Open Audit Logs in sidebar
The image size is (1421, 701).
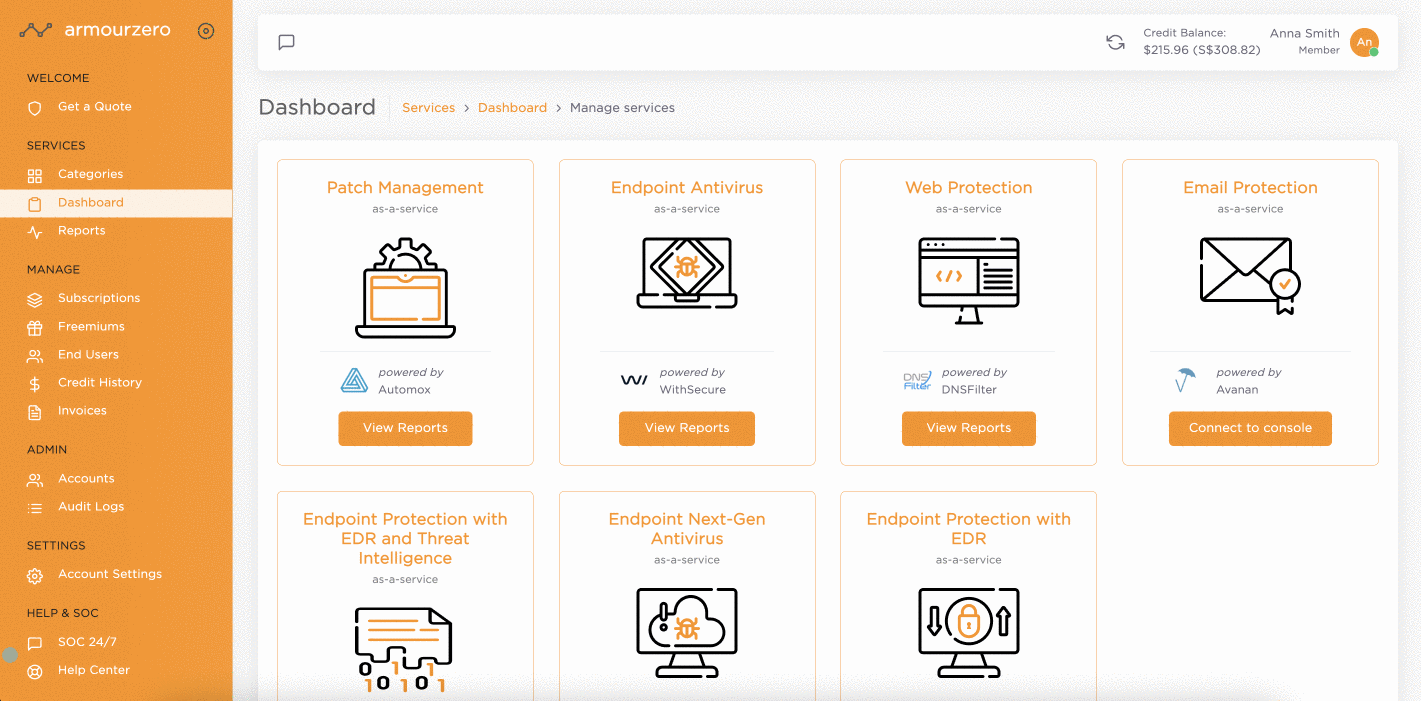click(91, 506)
